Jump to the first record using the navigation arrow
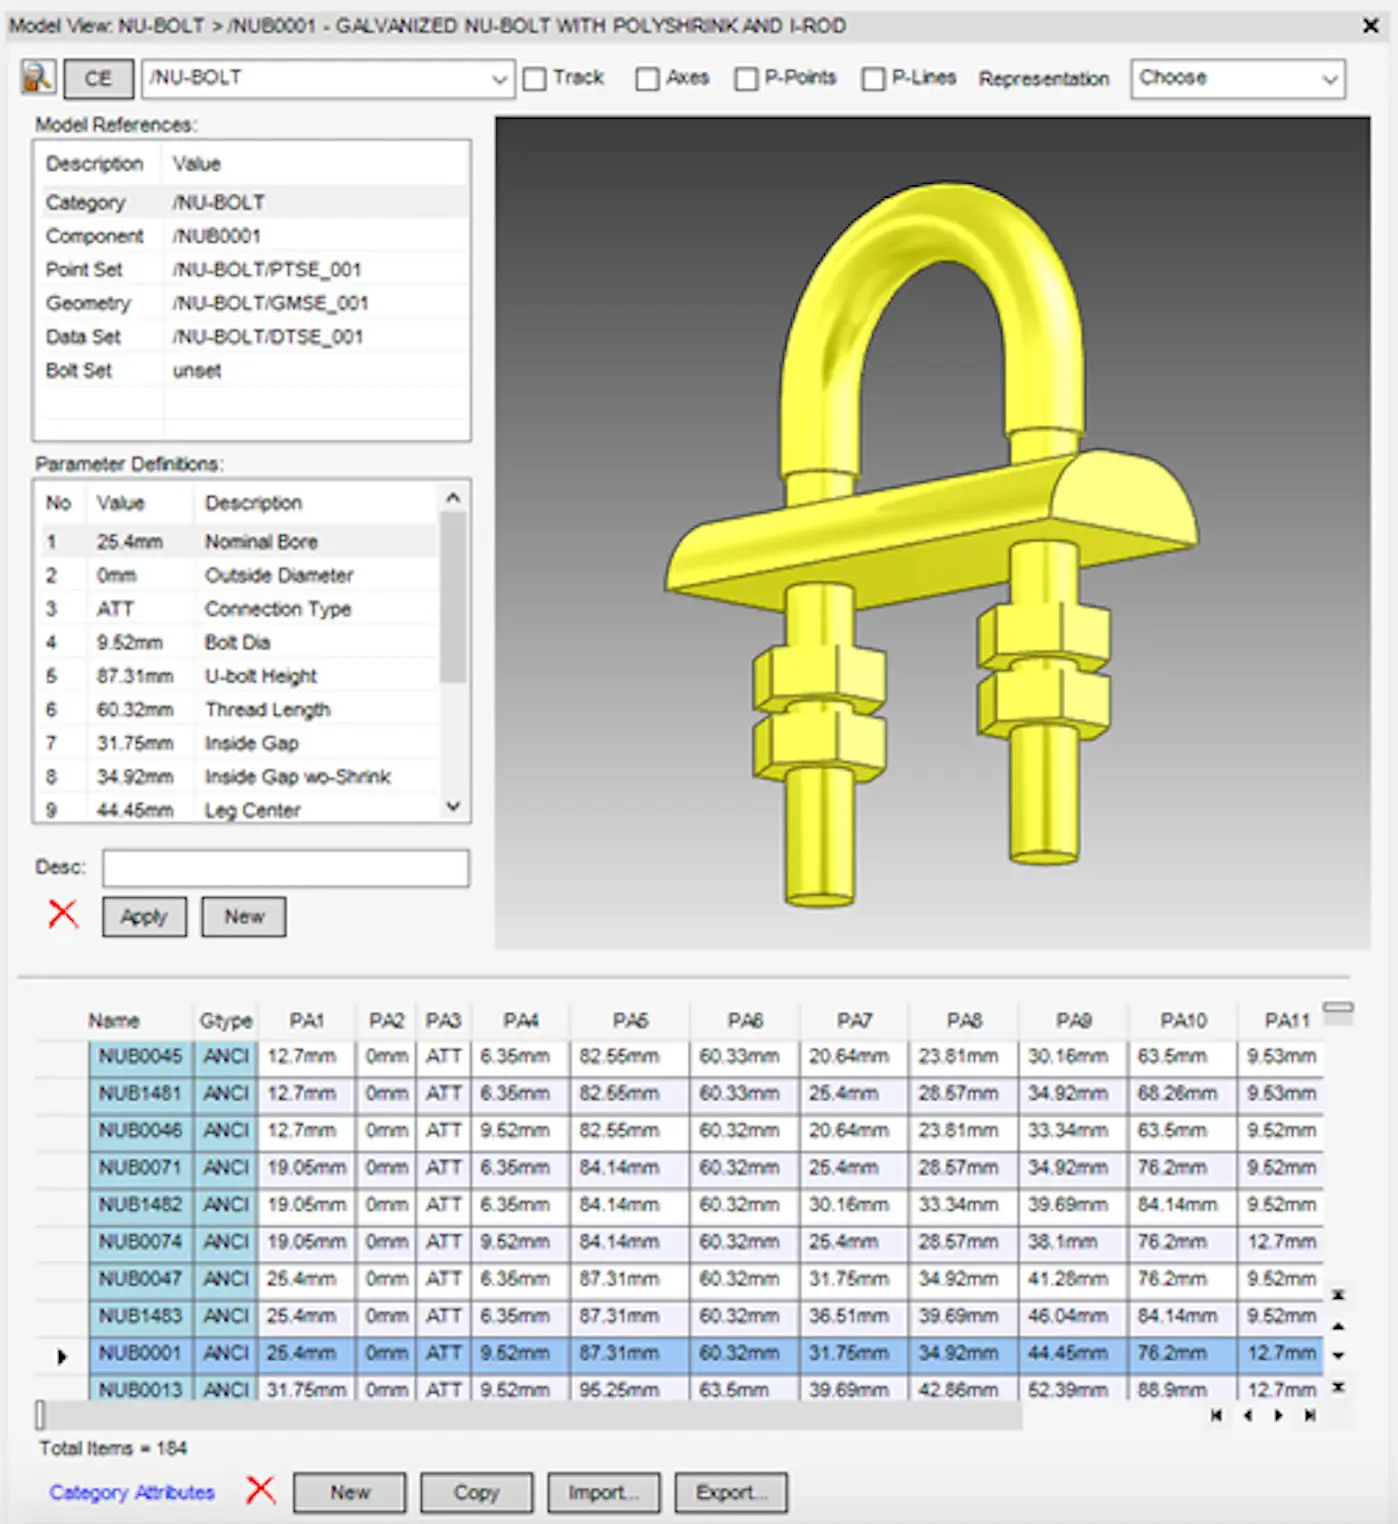The width and height of the screenshot is (1398, 1524). click(x=1216, y=1416)
